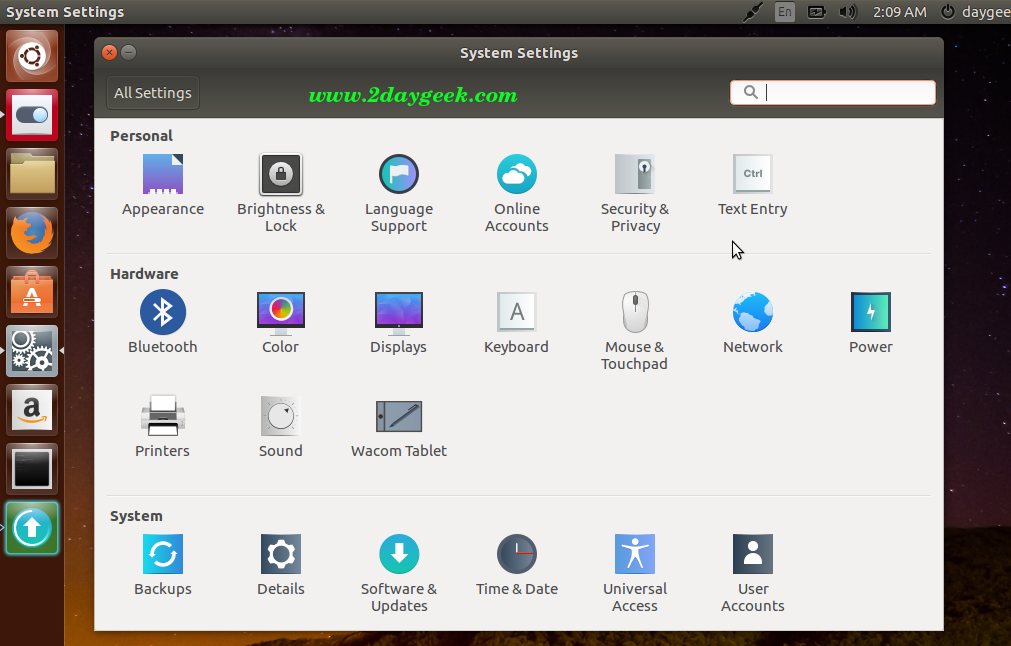Open the power session menu
This screenshot has height=646, width=1011.
tap(948, 12)
